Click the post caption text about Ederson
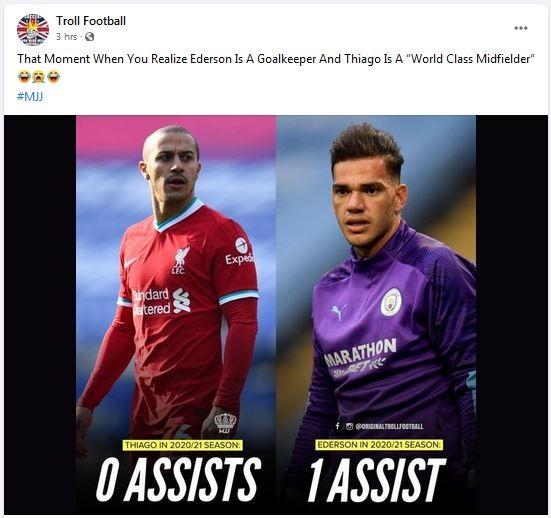Viewport: 551px width, 518px height. [276, 59]
